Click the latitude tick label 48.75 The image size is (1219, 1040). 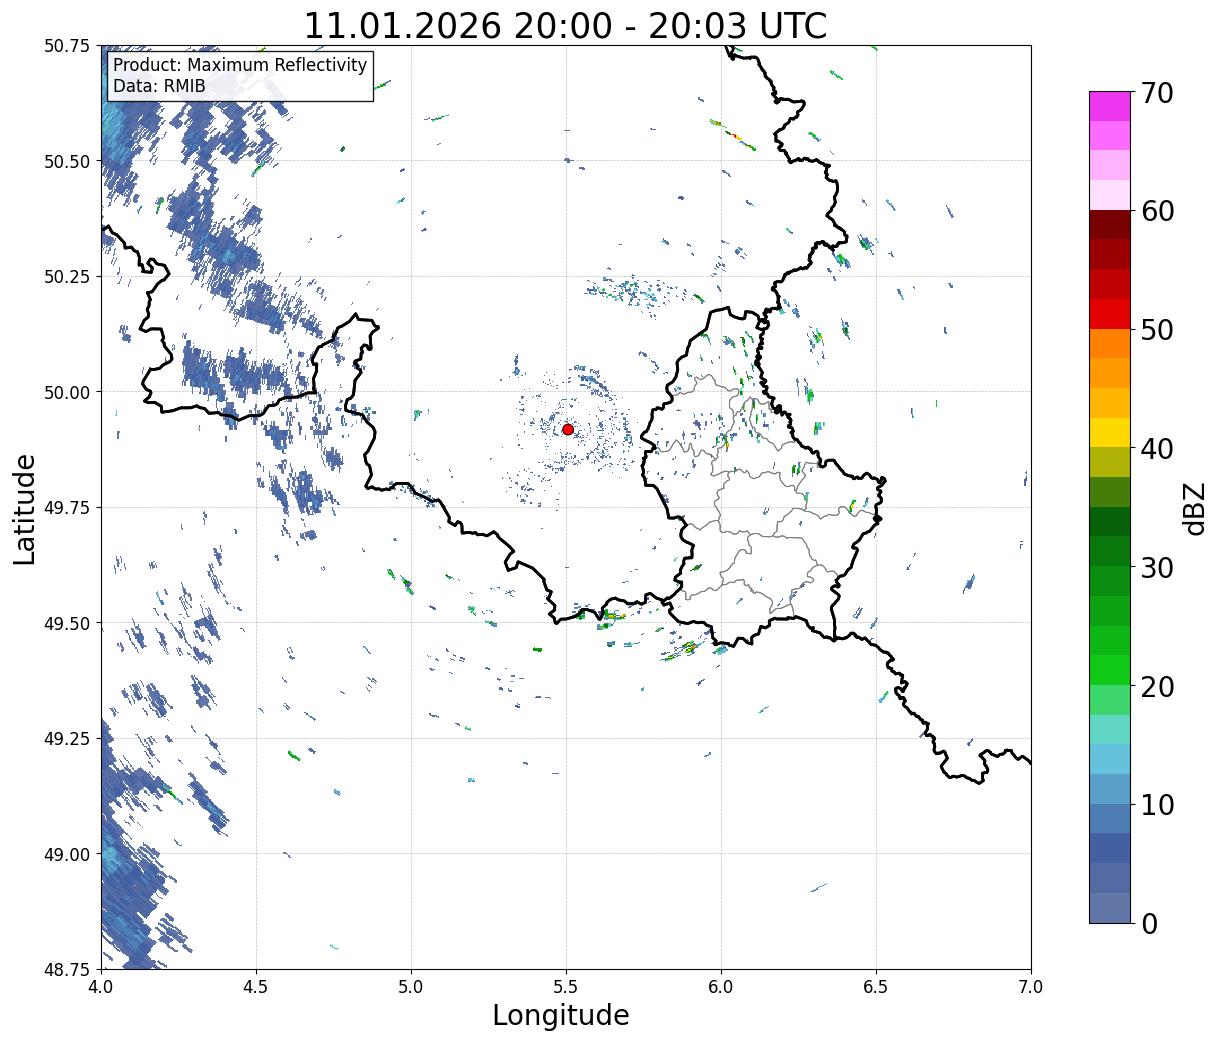[67, 969]
